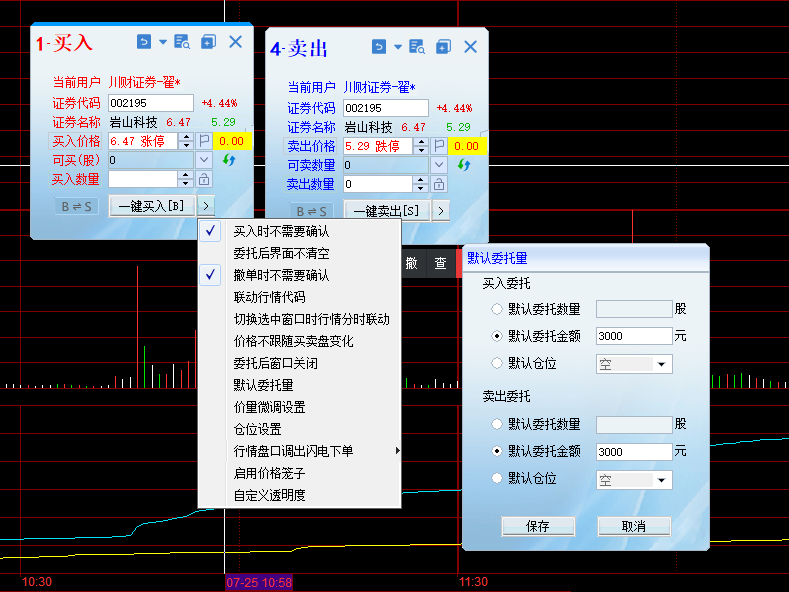Screen dimensions: 789x592
Task: Click the flag icon next to 买入价格
Action: (x=204, y=141)
